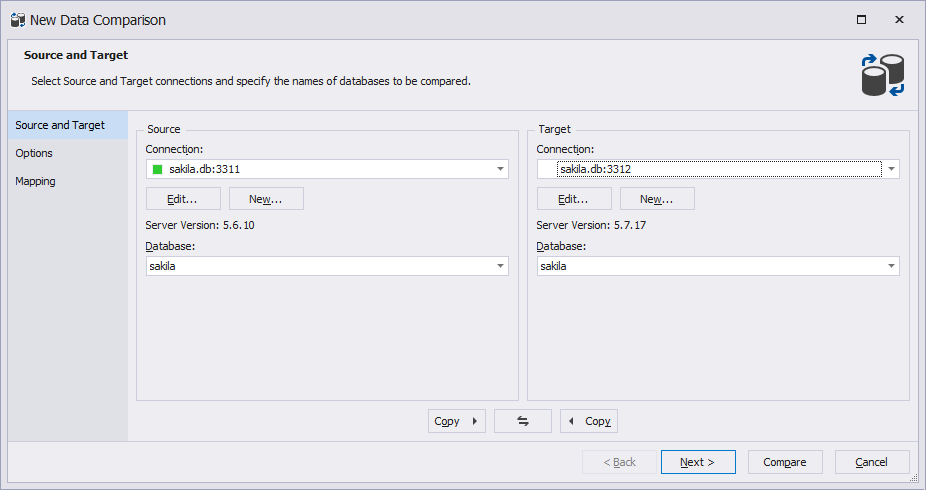Expand the Target Connection dropdown arrow
Viewport: 926px width, 490px height.
[891, 169]
